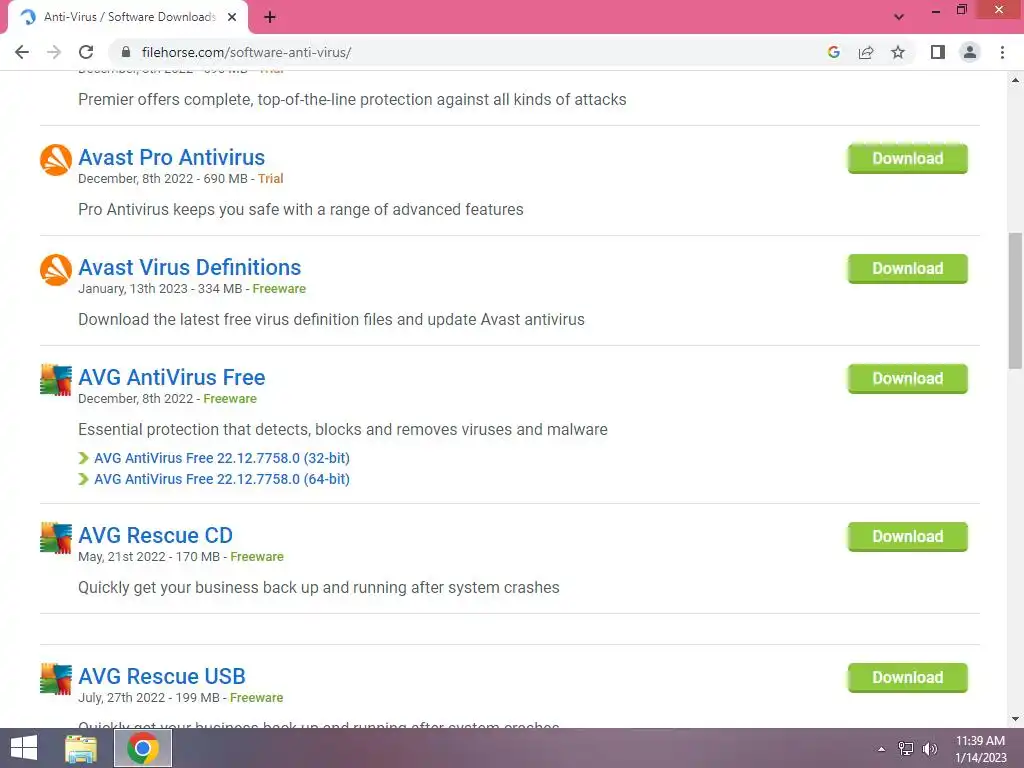Download AVG AntiVirus Free

pyautogui.click(x=907, y=379)
